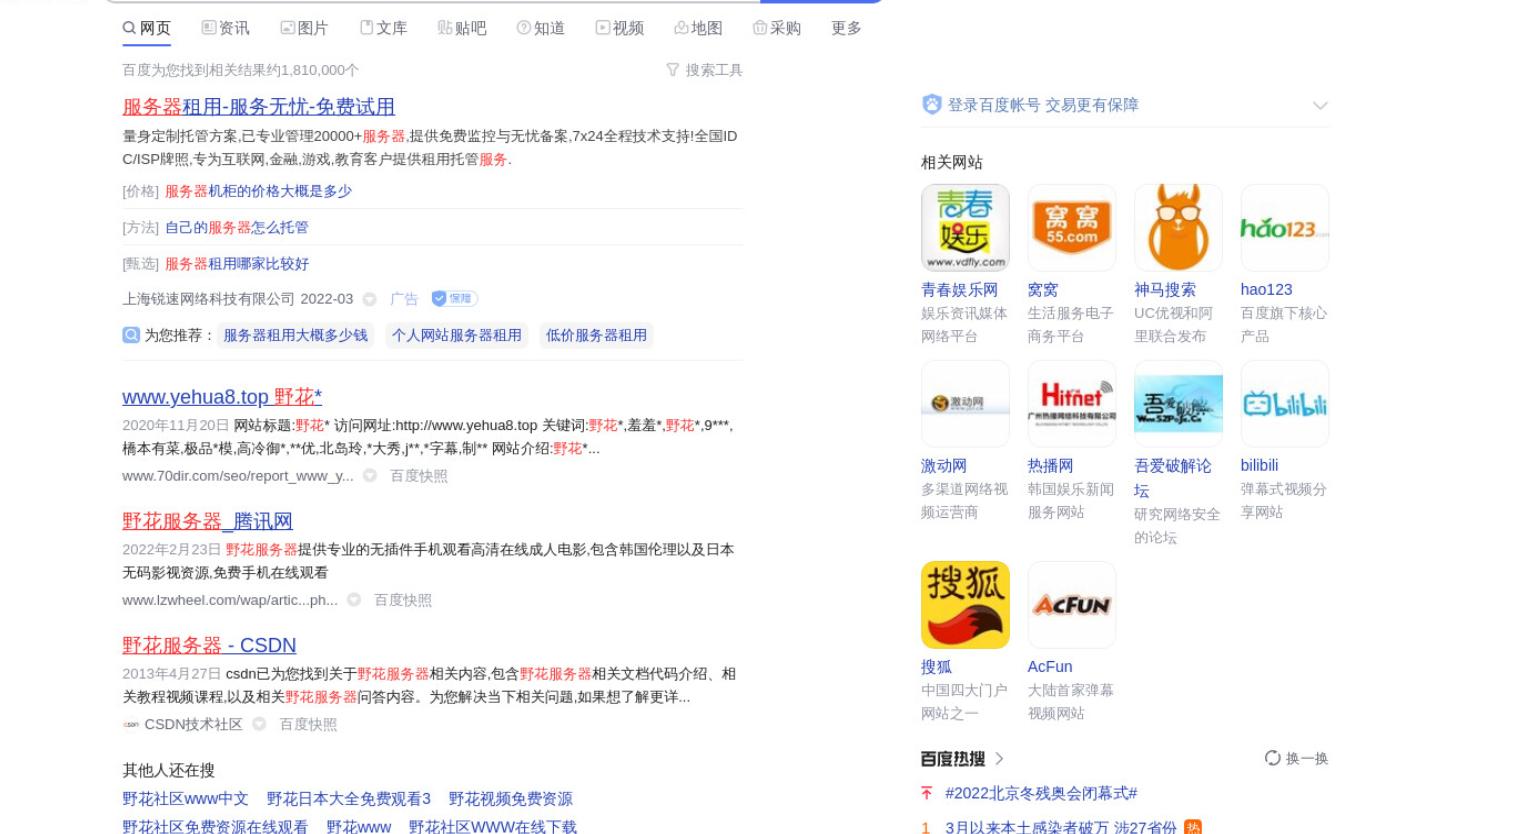Switch to the 文库 tab
This screenshot has height=834, width=1536.
[383, 28]
